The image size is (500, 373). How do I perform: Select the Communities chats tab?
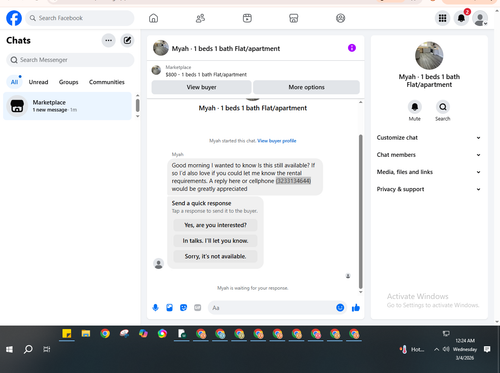pos(107,82)
